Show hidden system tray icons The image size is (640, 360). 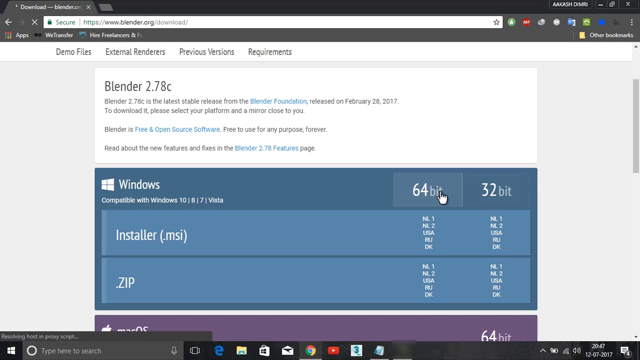coord(542,351)
